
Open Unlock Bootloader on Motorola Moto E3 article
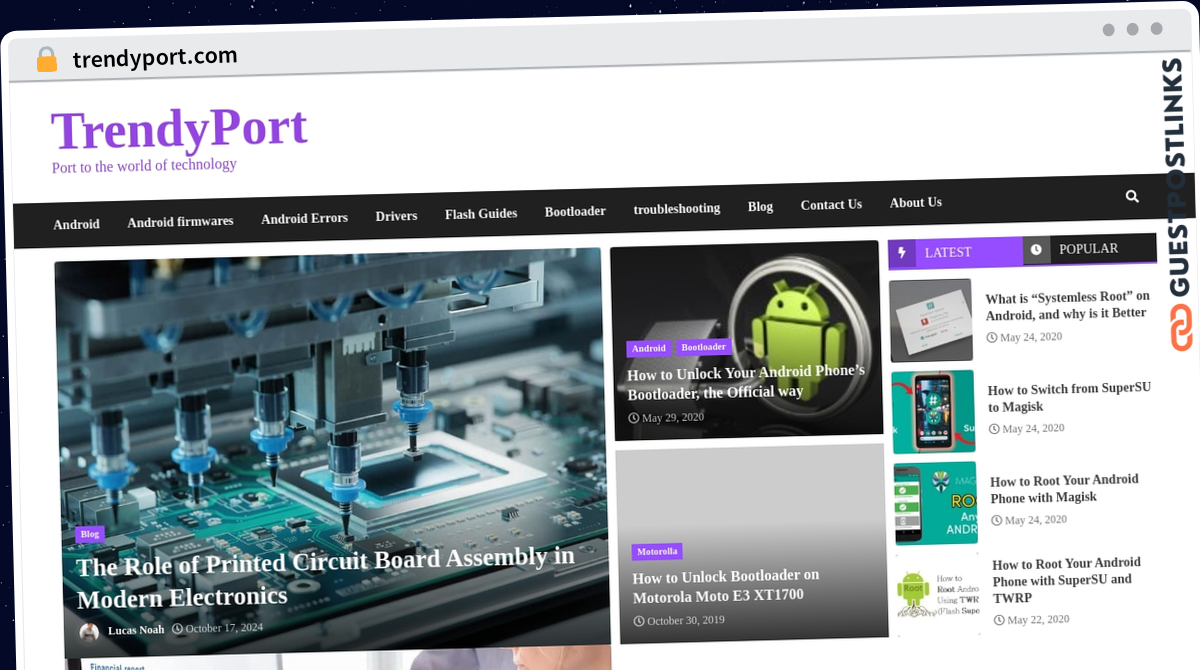click(726, 585)
